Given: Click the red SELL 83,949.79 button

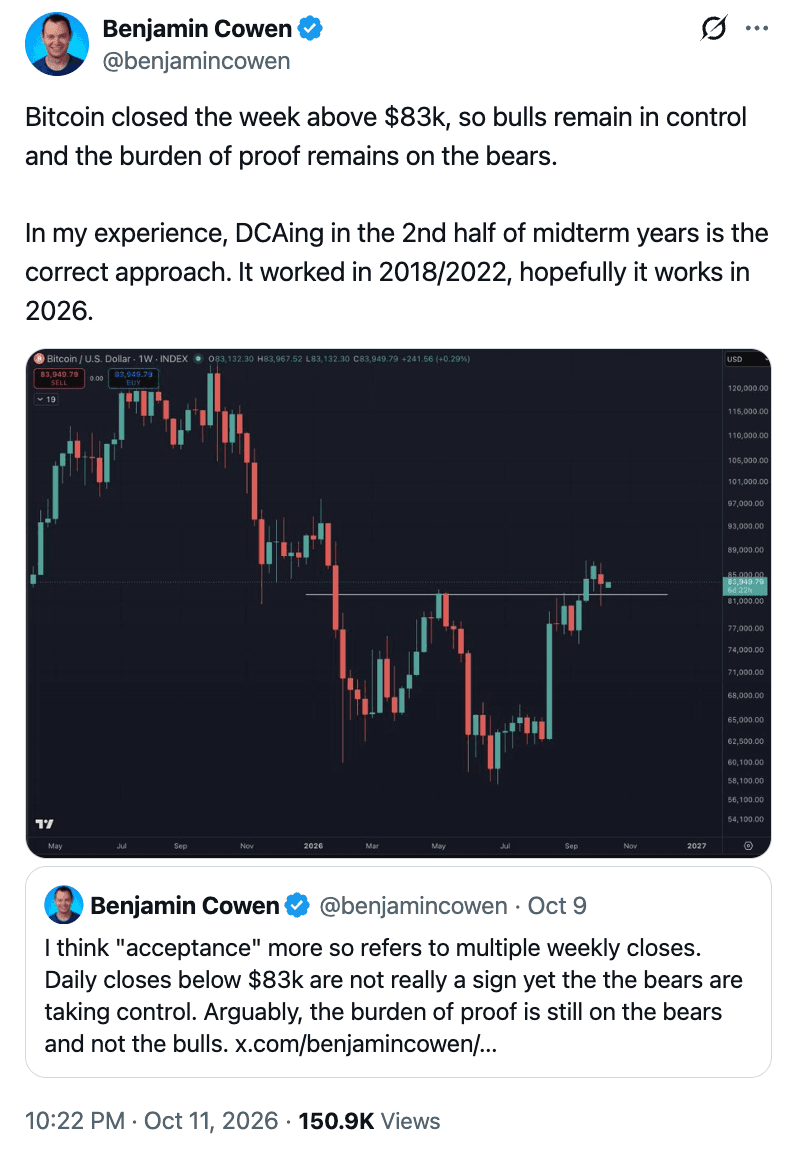Looking at the screenshot, I should point(59,378).
